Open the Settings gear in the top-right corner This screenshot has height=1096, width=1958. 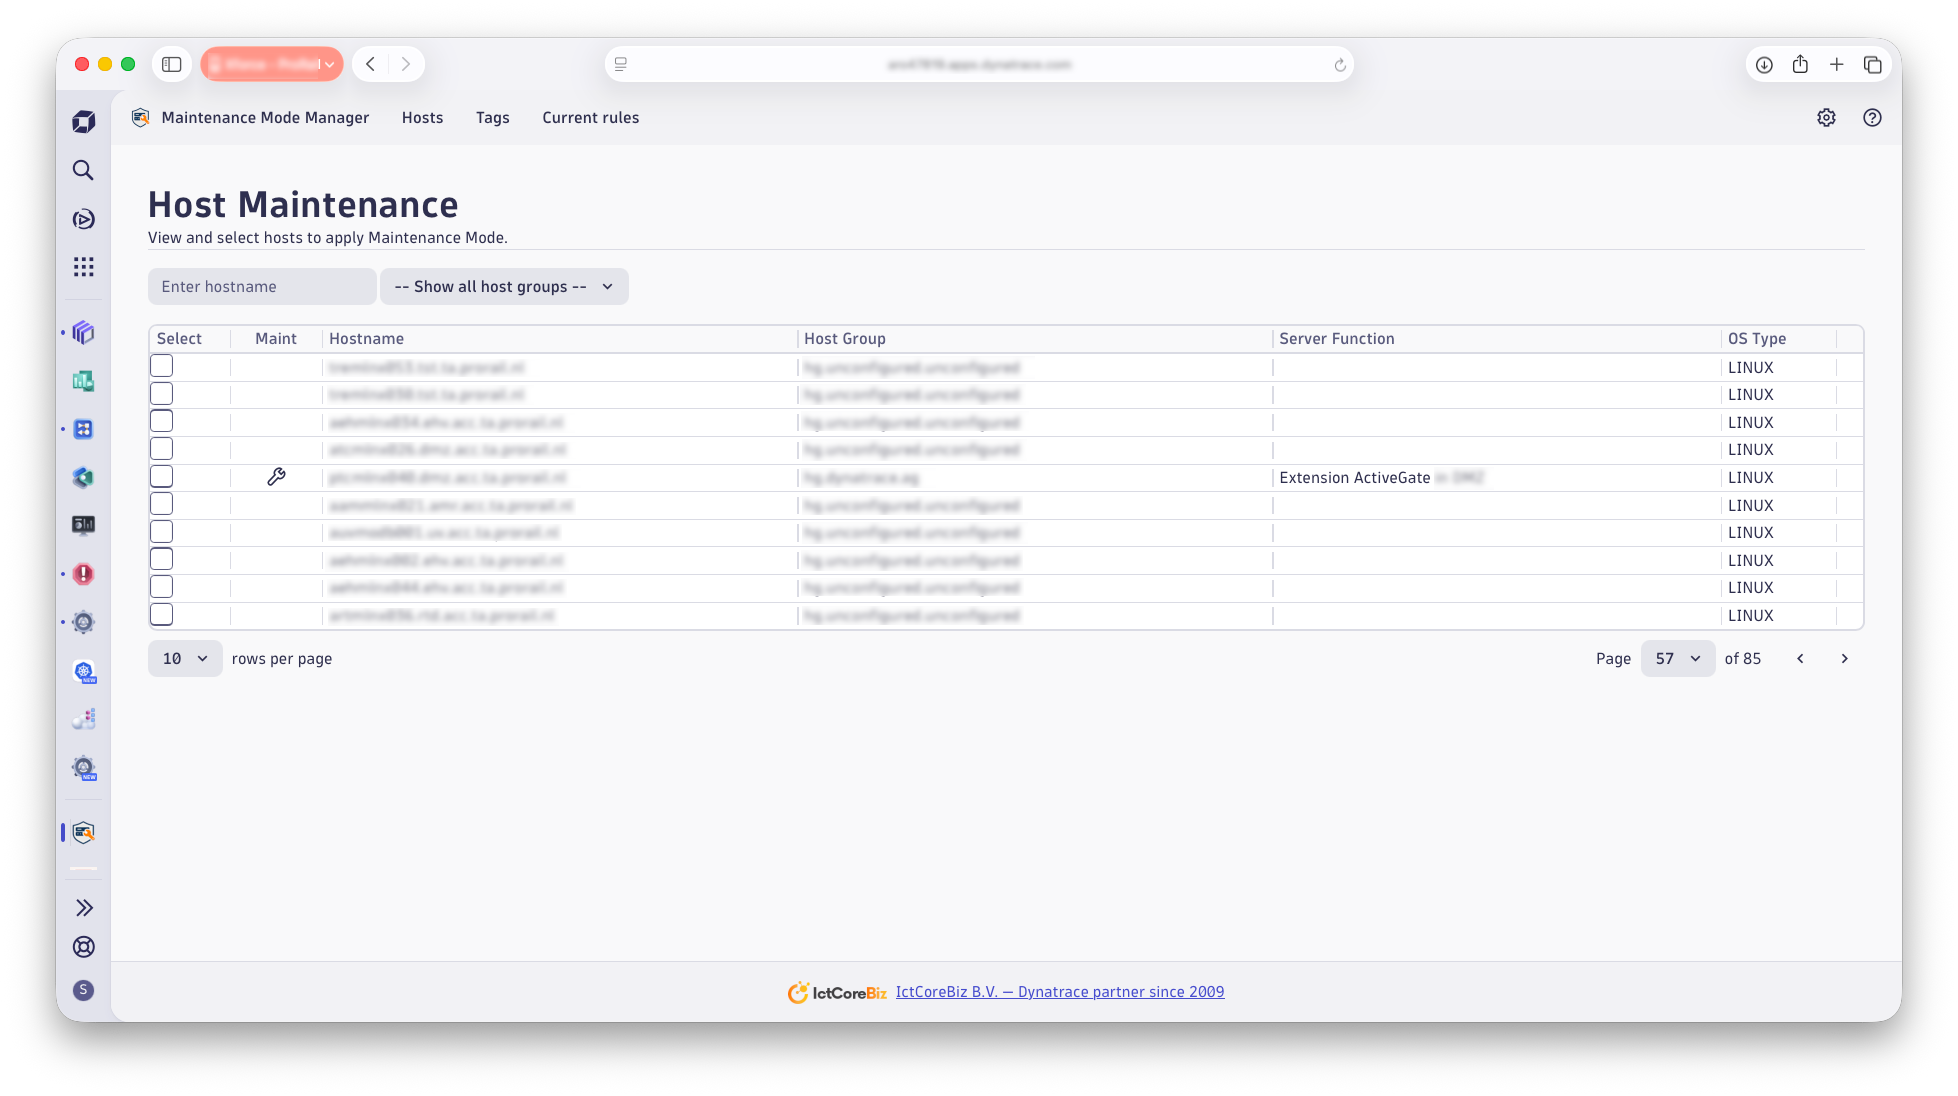pyautogui.click(x=1826, y=117)
